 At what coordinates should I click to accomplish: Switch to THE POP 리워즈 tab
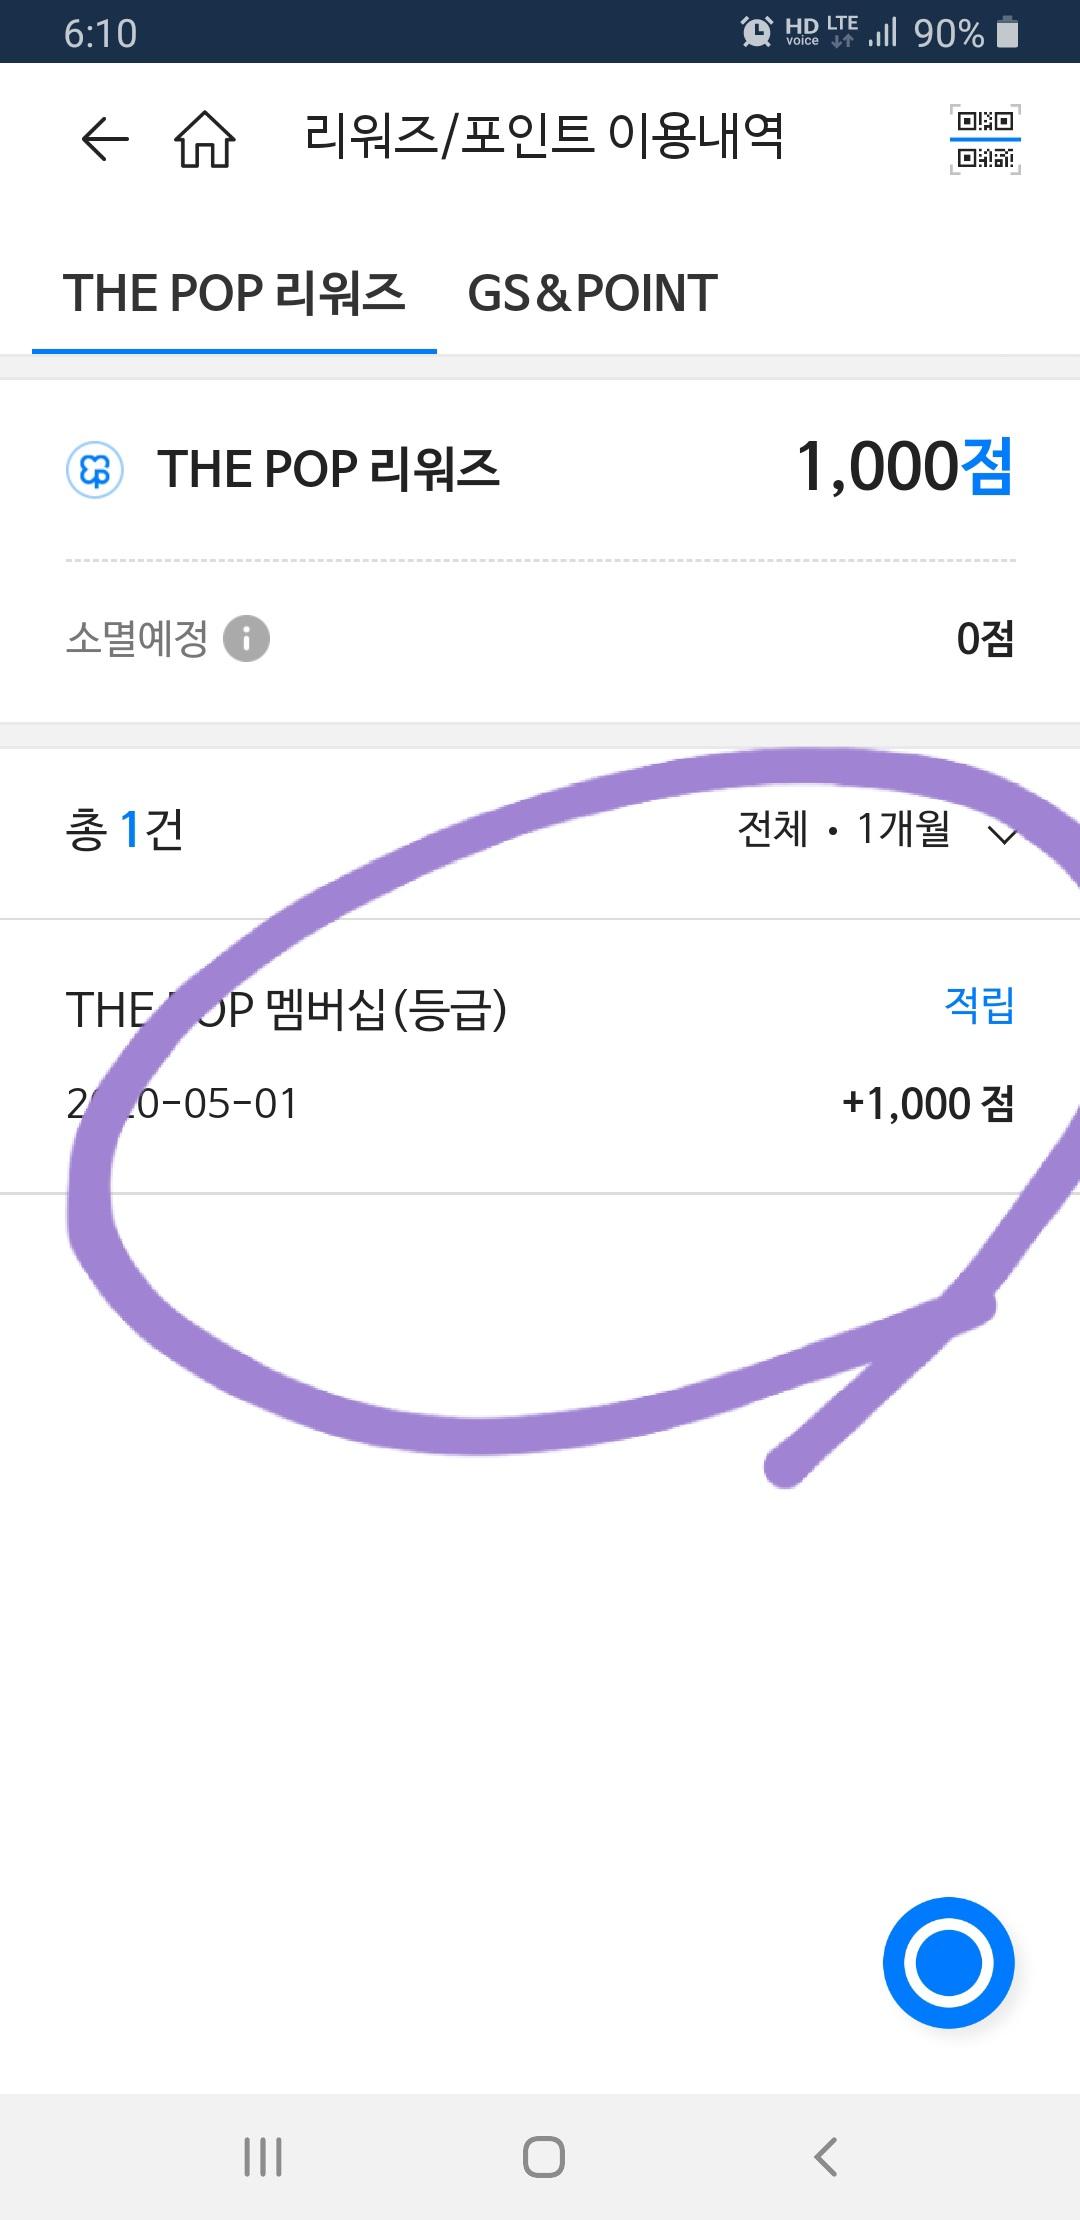click(234, 294)
